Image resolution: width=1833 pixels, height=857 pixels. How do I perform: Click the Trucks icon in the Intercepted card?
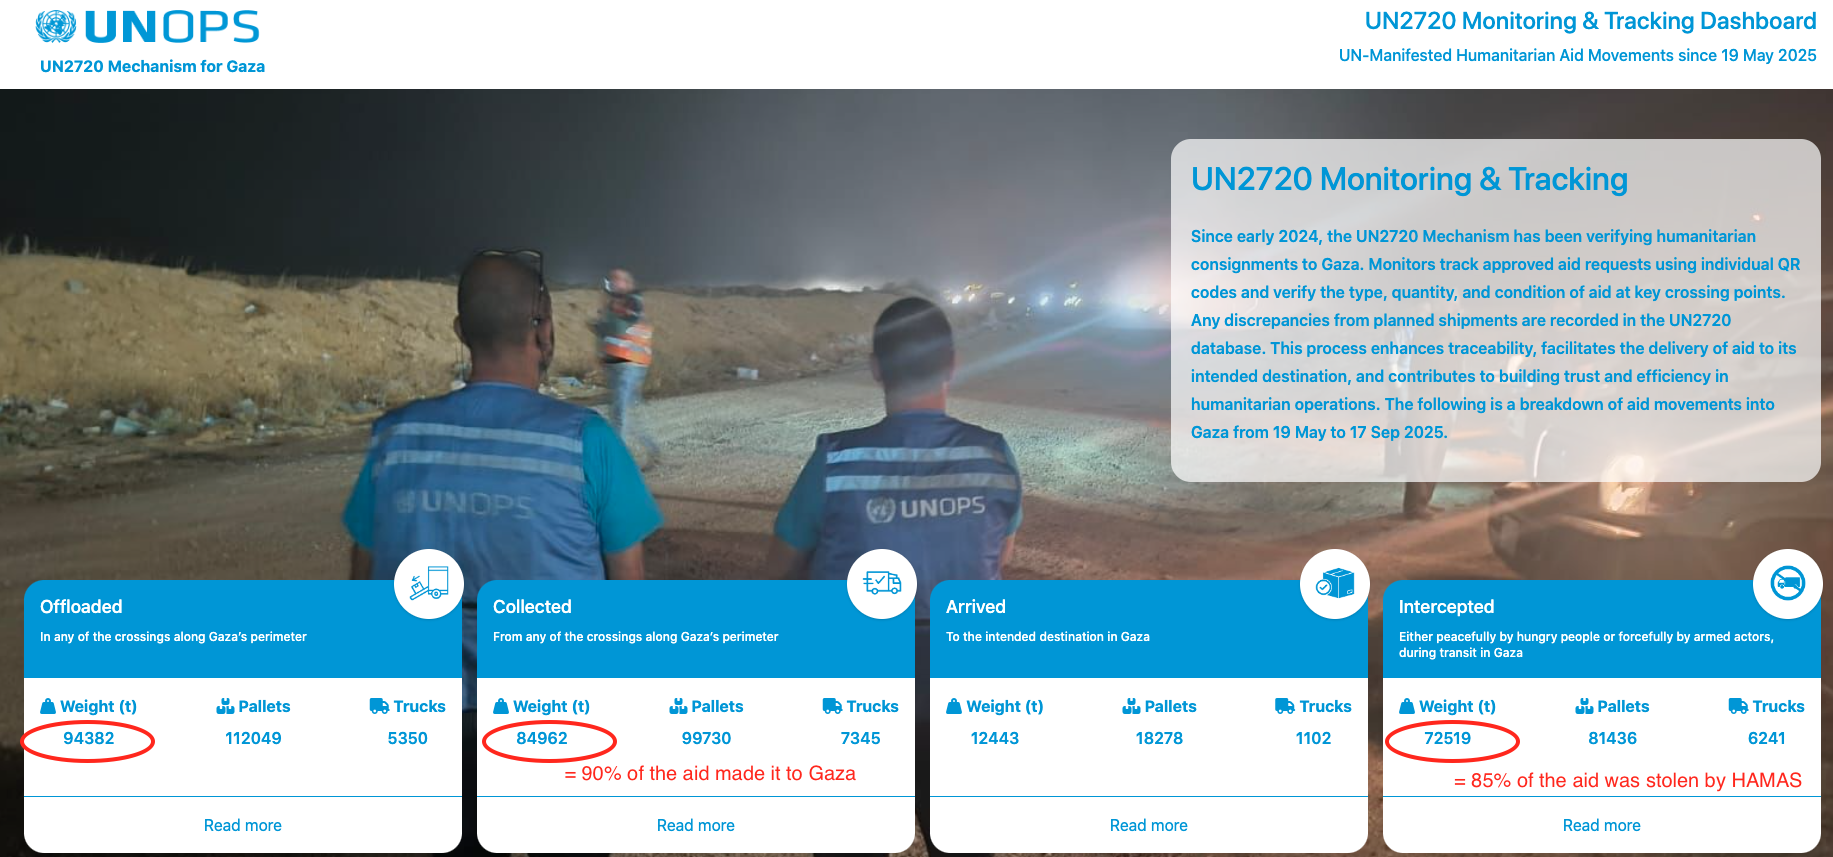click(1738, 706)
